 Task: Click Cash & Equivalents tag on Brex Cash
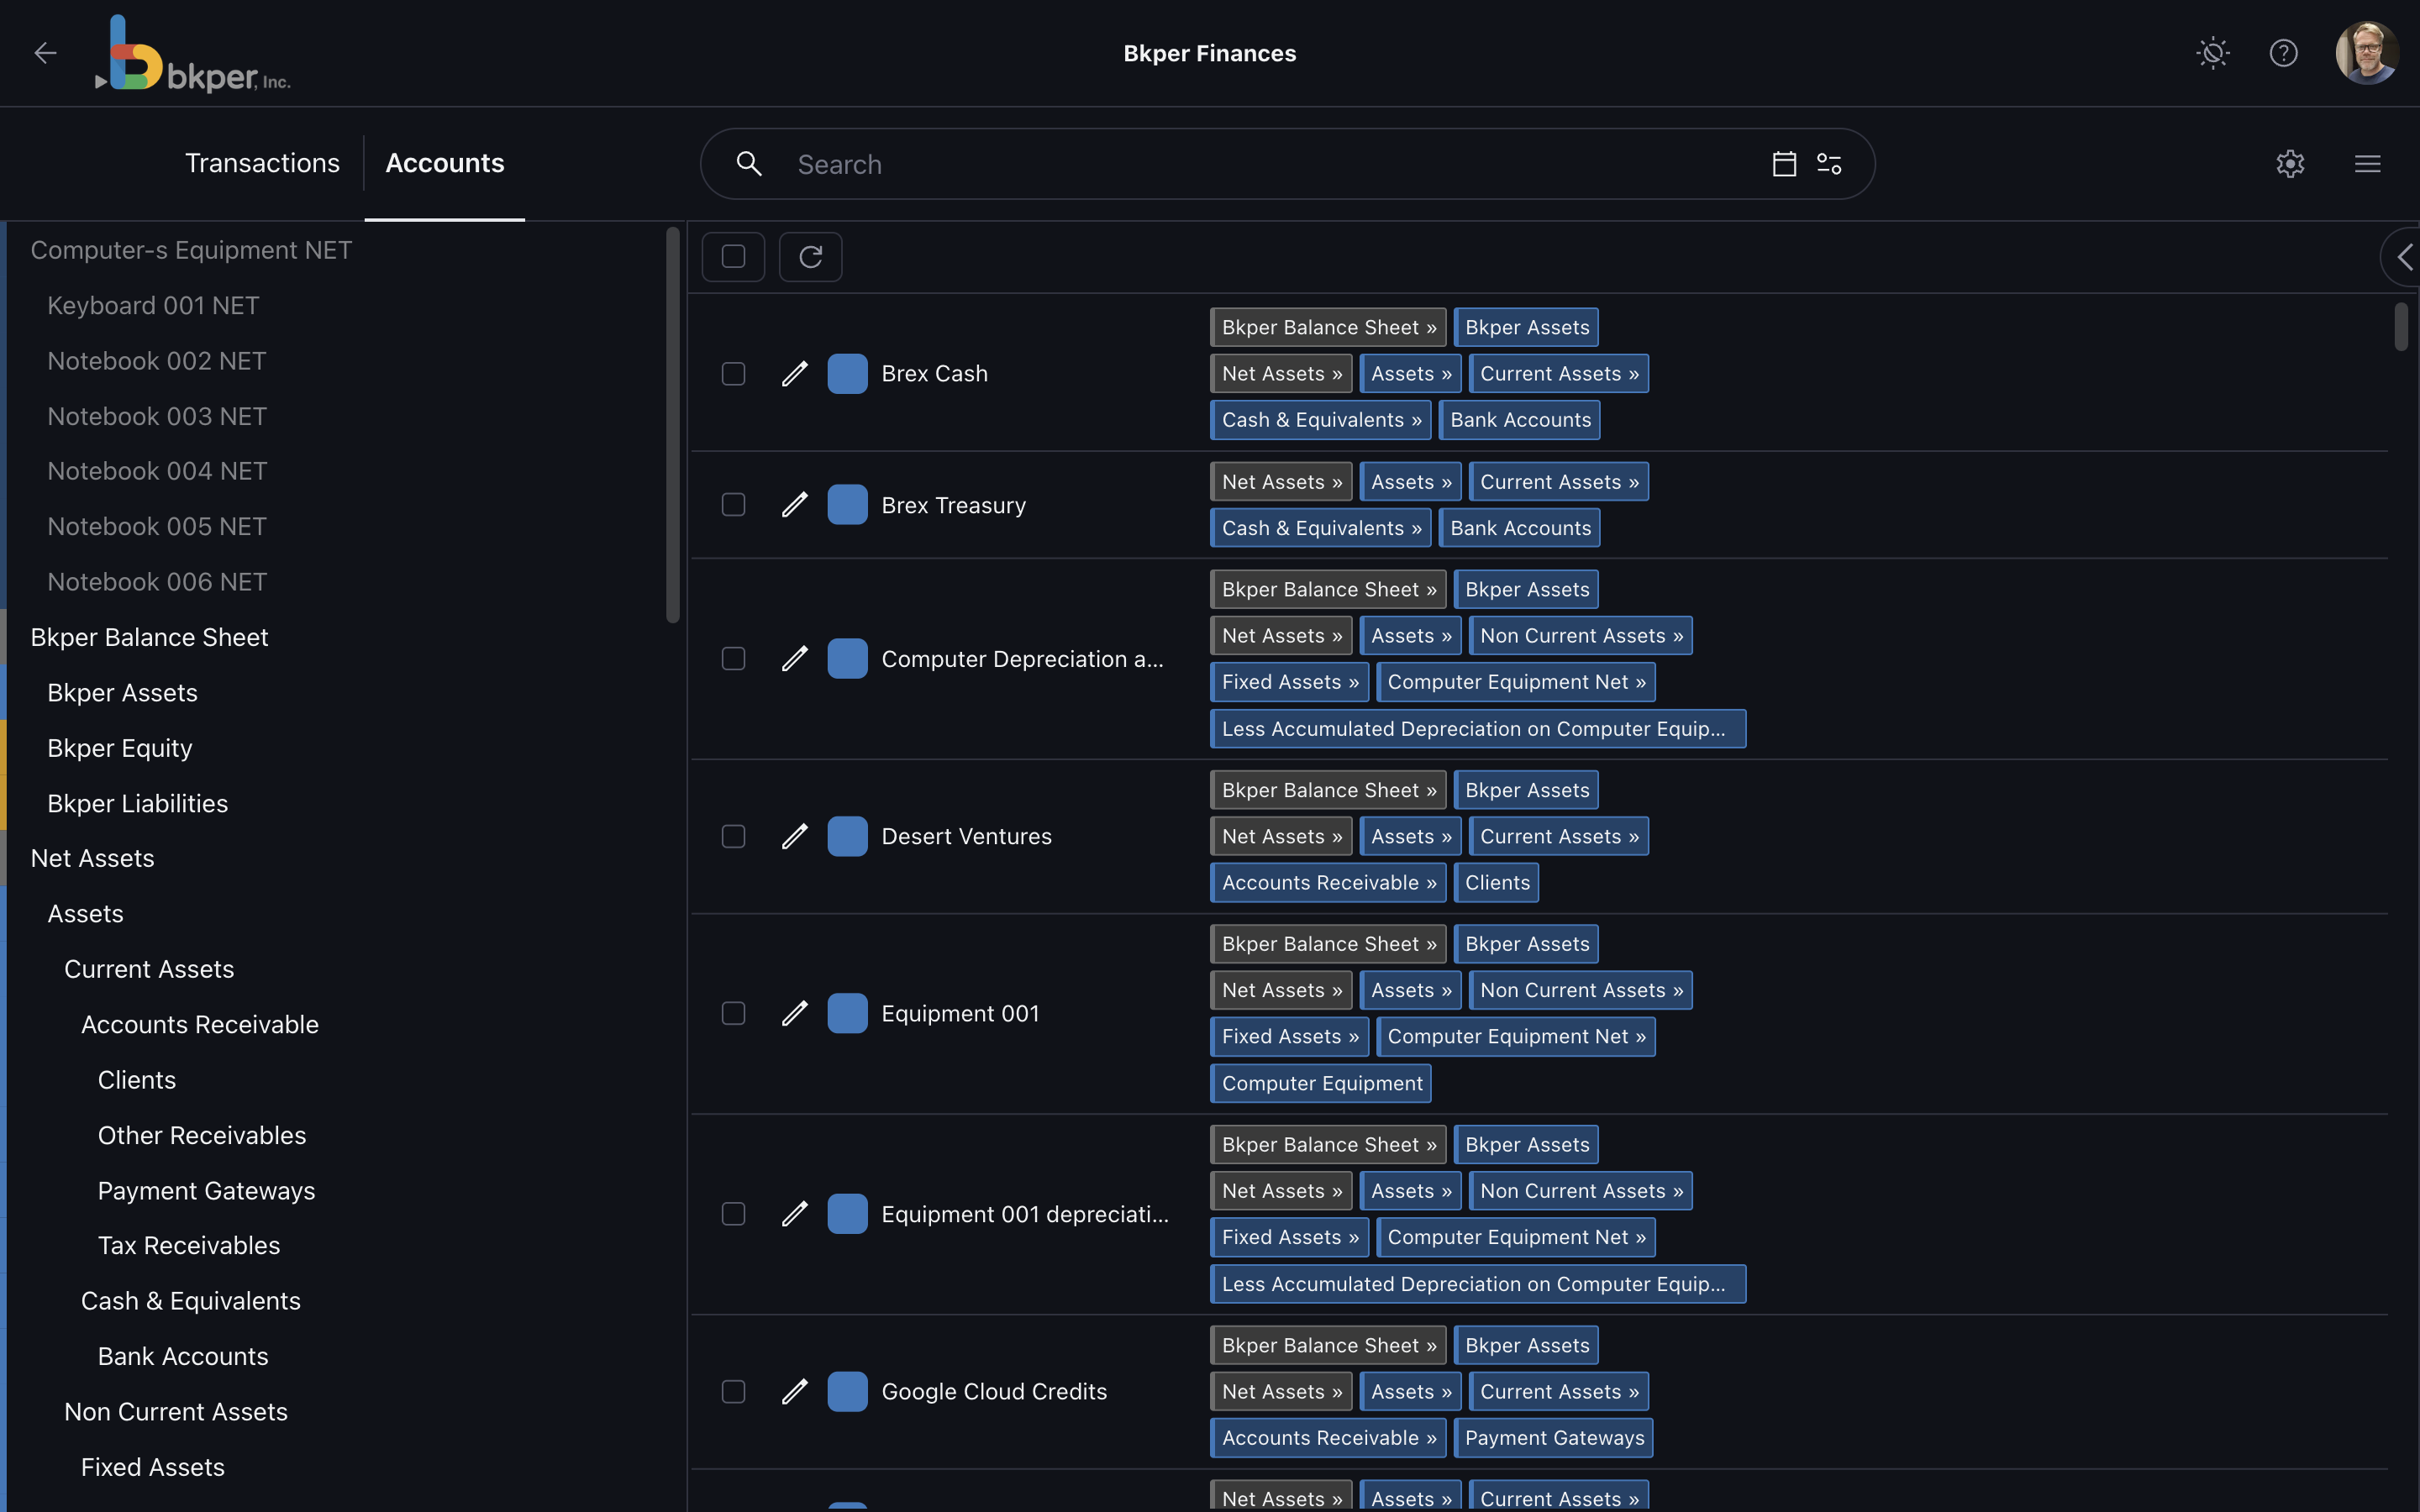pos(1321,420)
